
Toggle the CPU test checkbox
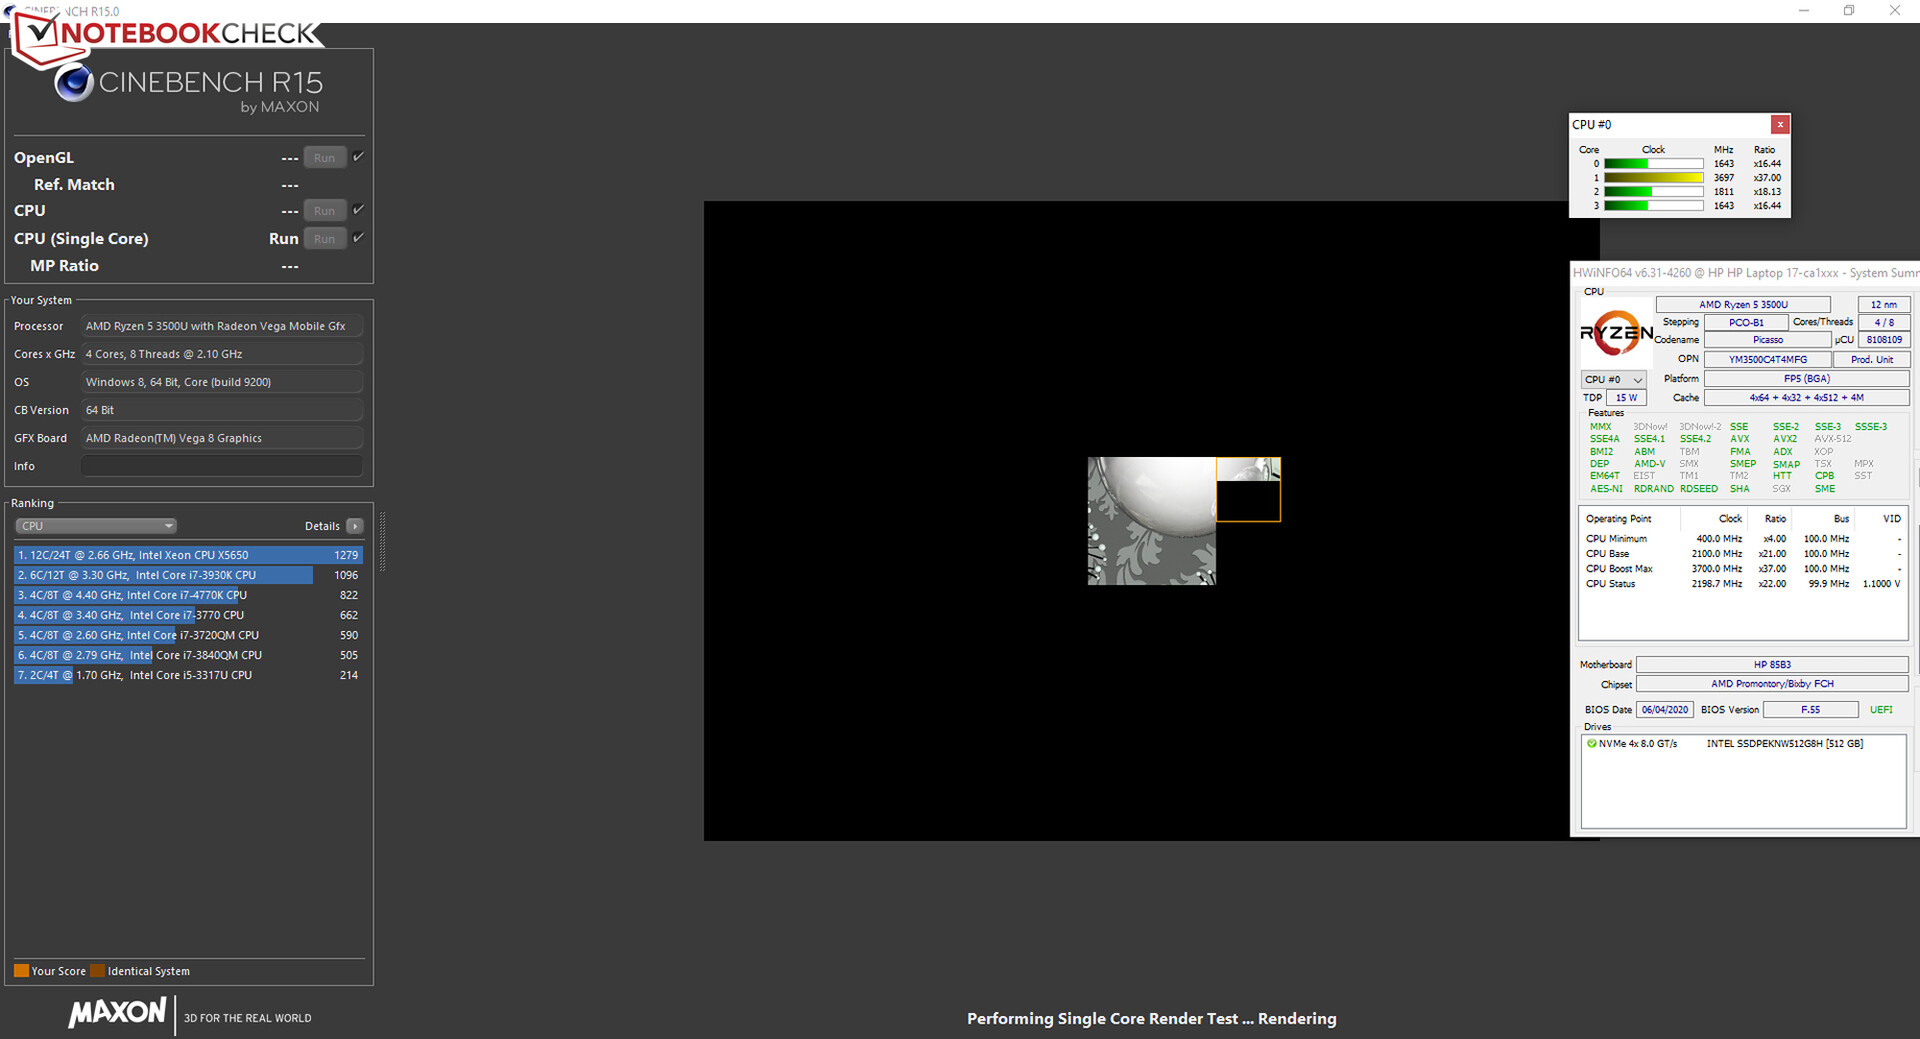tap(358, 210)
